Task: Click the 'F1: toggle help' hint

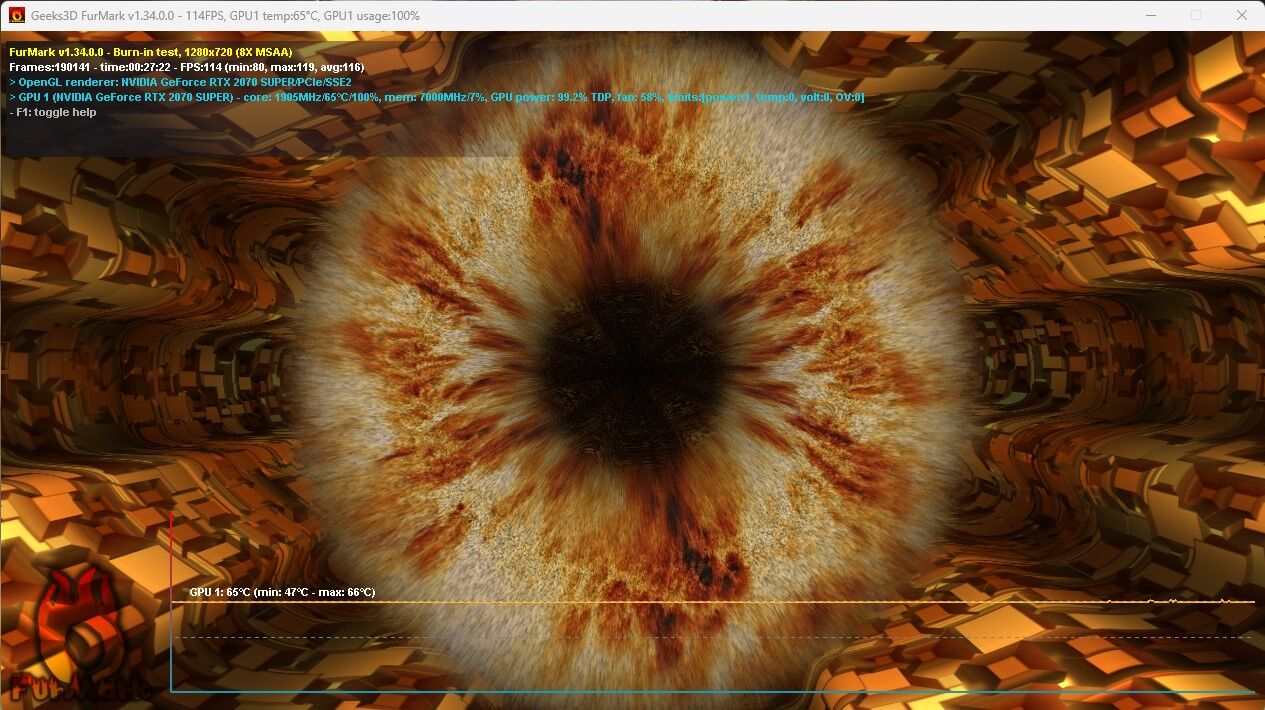Action: 53,112
